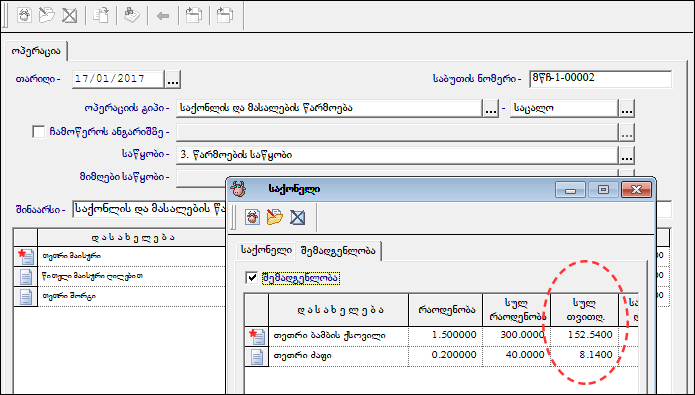This screenshot has height=395, width=695.
Task: Click the document icon of row თეთრი შორტი
Action: click(x=26, y=296)
